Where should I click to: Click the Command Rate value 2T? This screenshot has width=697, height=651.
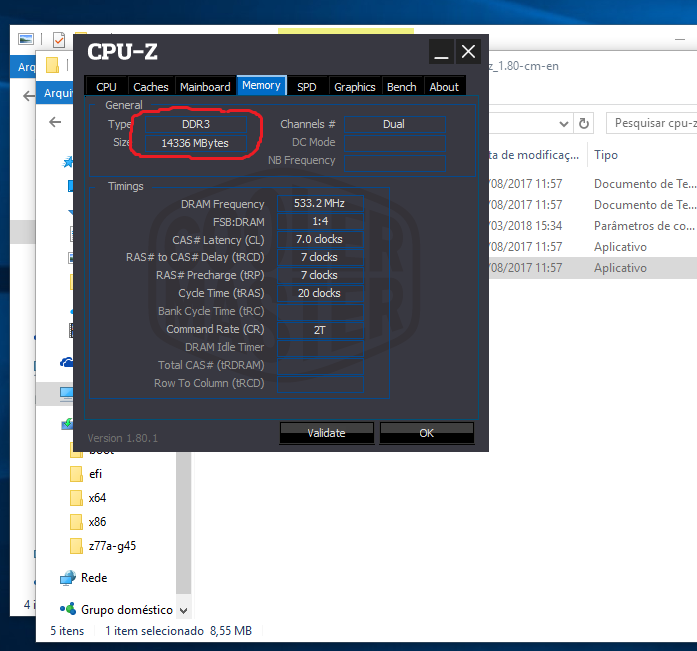tap(320, 330)
